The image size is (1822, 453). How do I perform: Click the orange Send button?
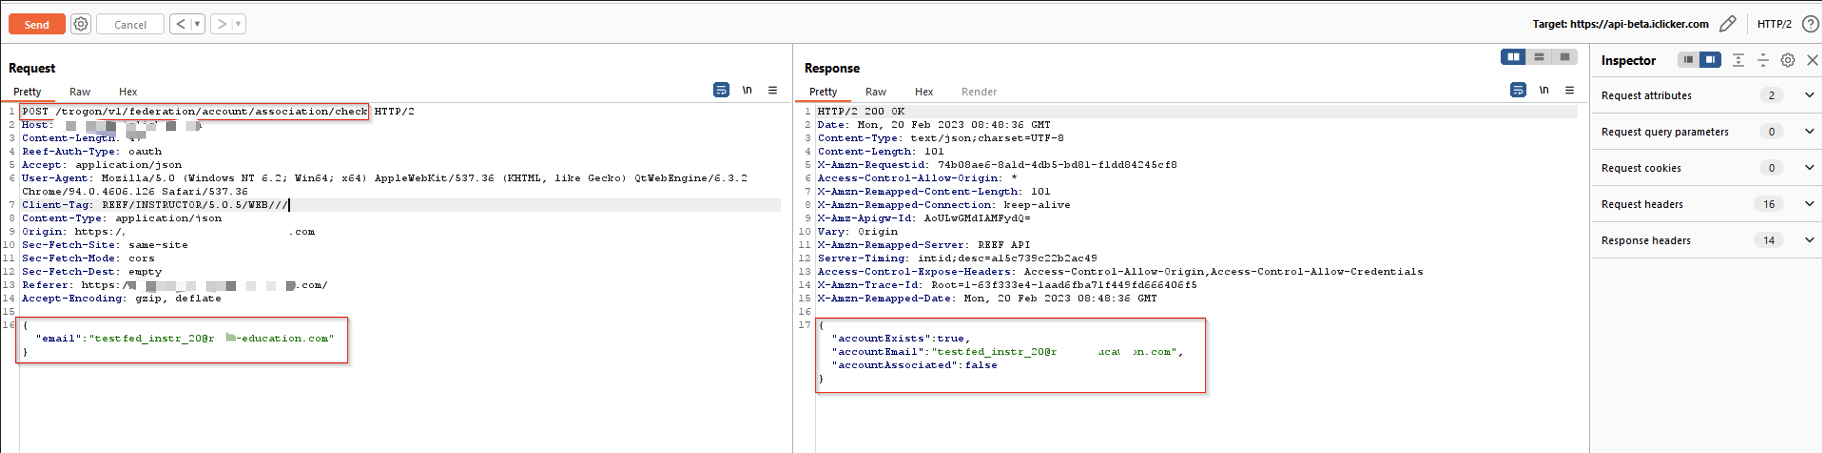tap(37, 24)
